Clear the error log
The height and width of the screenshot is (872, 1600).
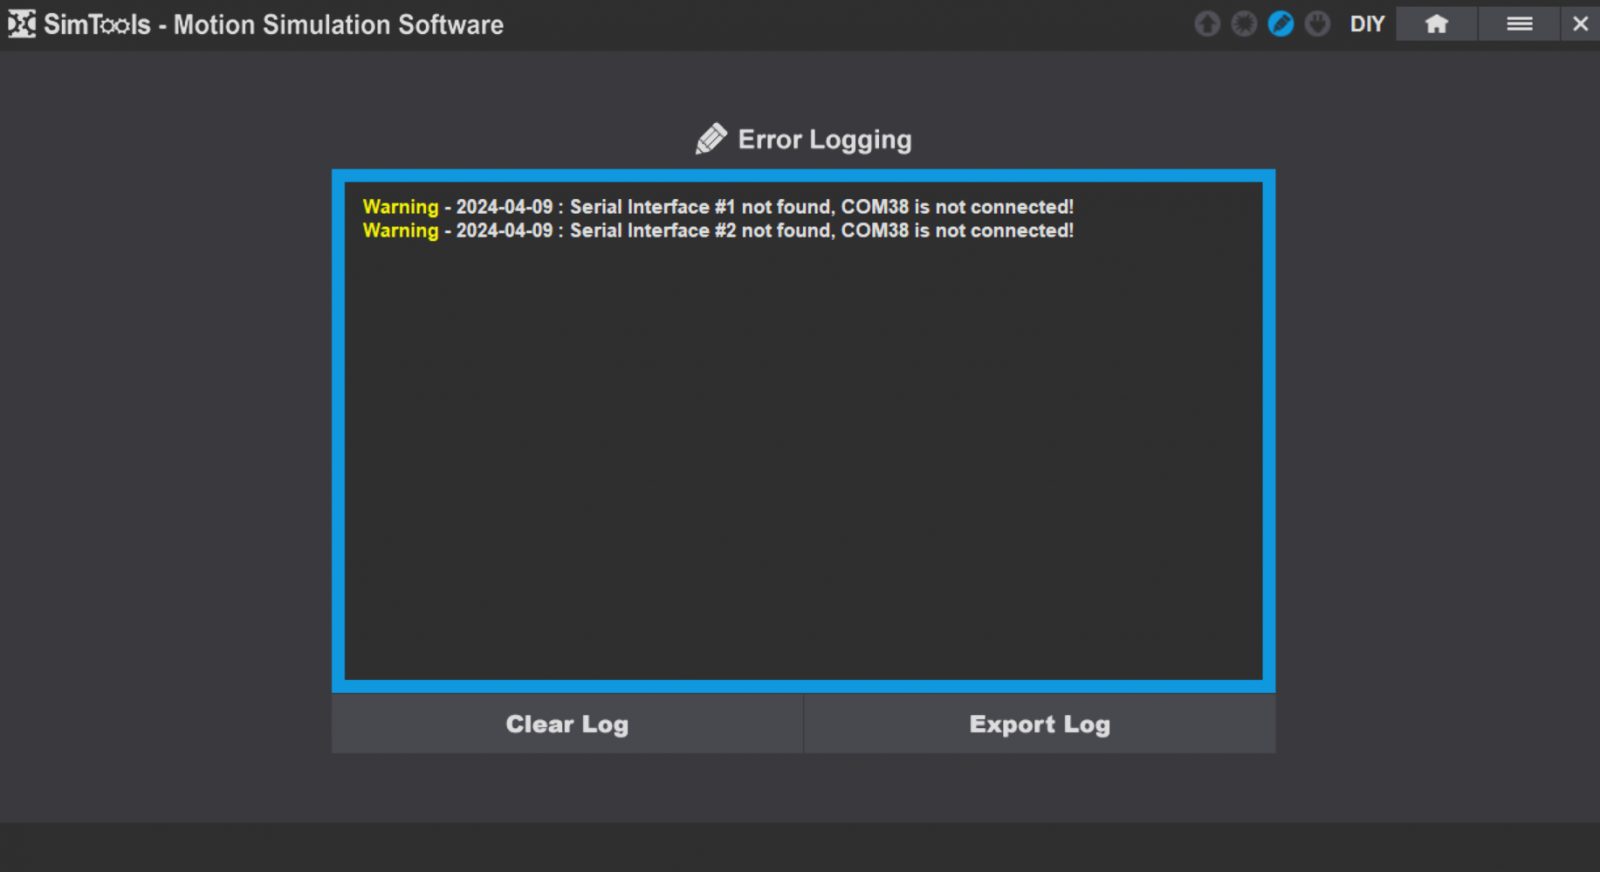567,724
